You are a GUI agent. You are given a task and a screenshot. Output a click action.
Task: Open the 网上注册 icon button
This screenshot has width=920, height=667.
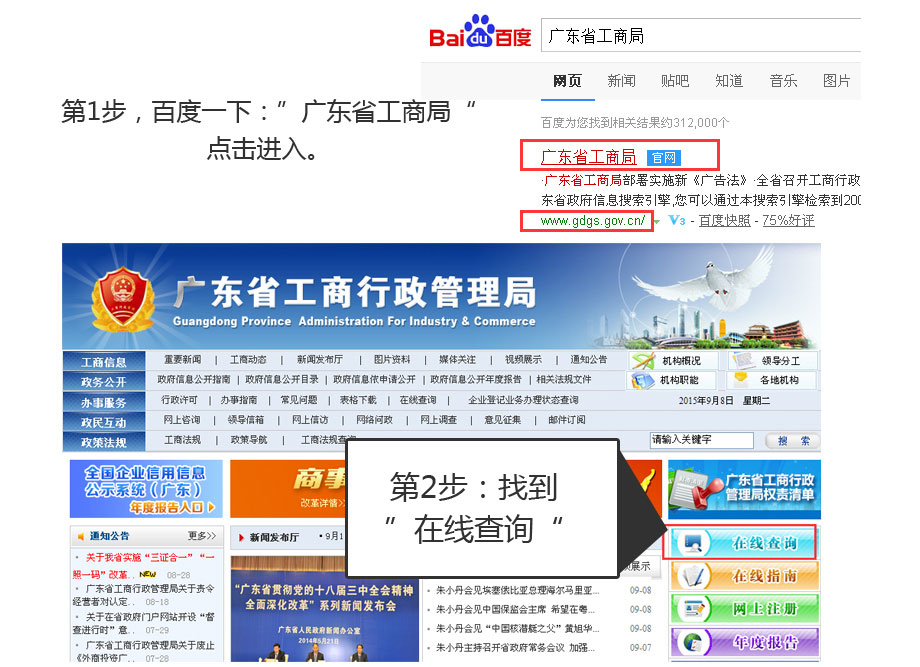[741, 608]
